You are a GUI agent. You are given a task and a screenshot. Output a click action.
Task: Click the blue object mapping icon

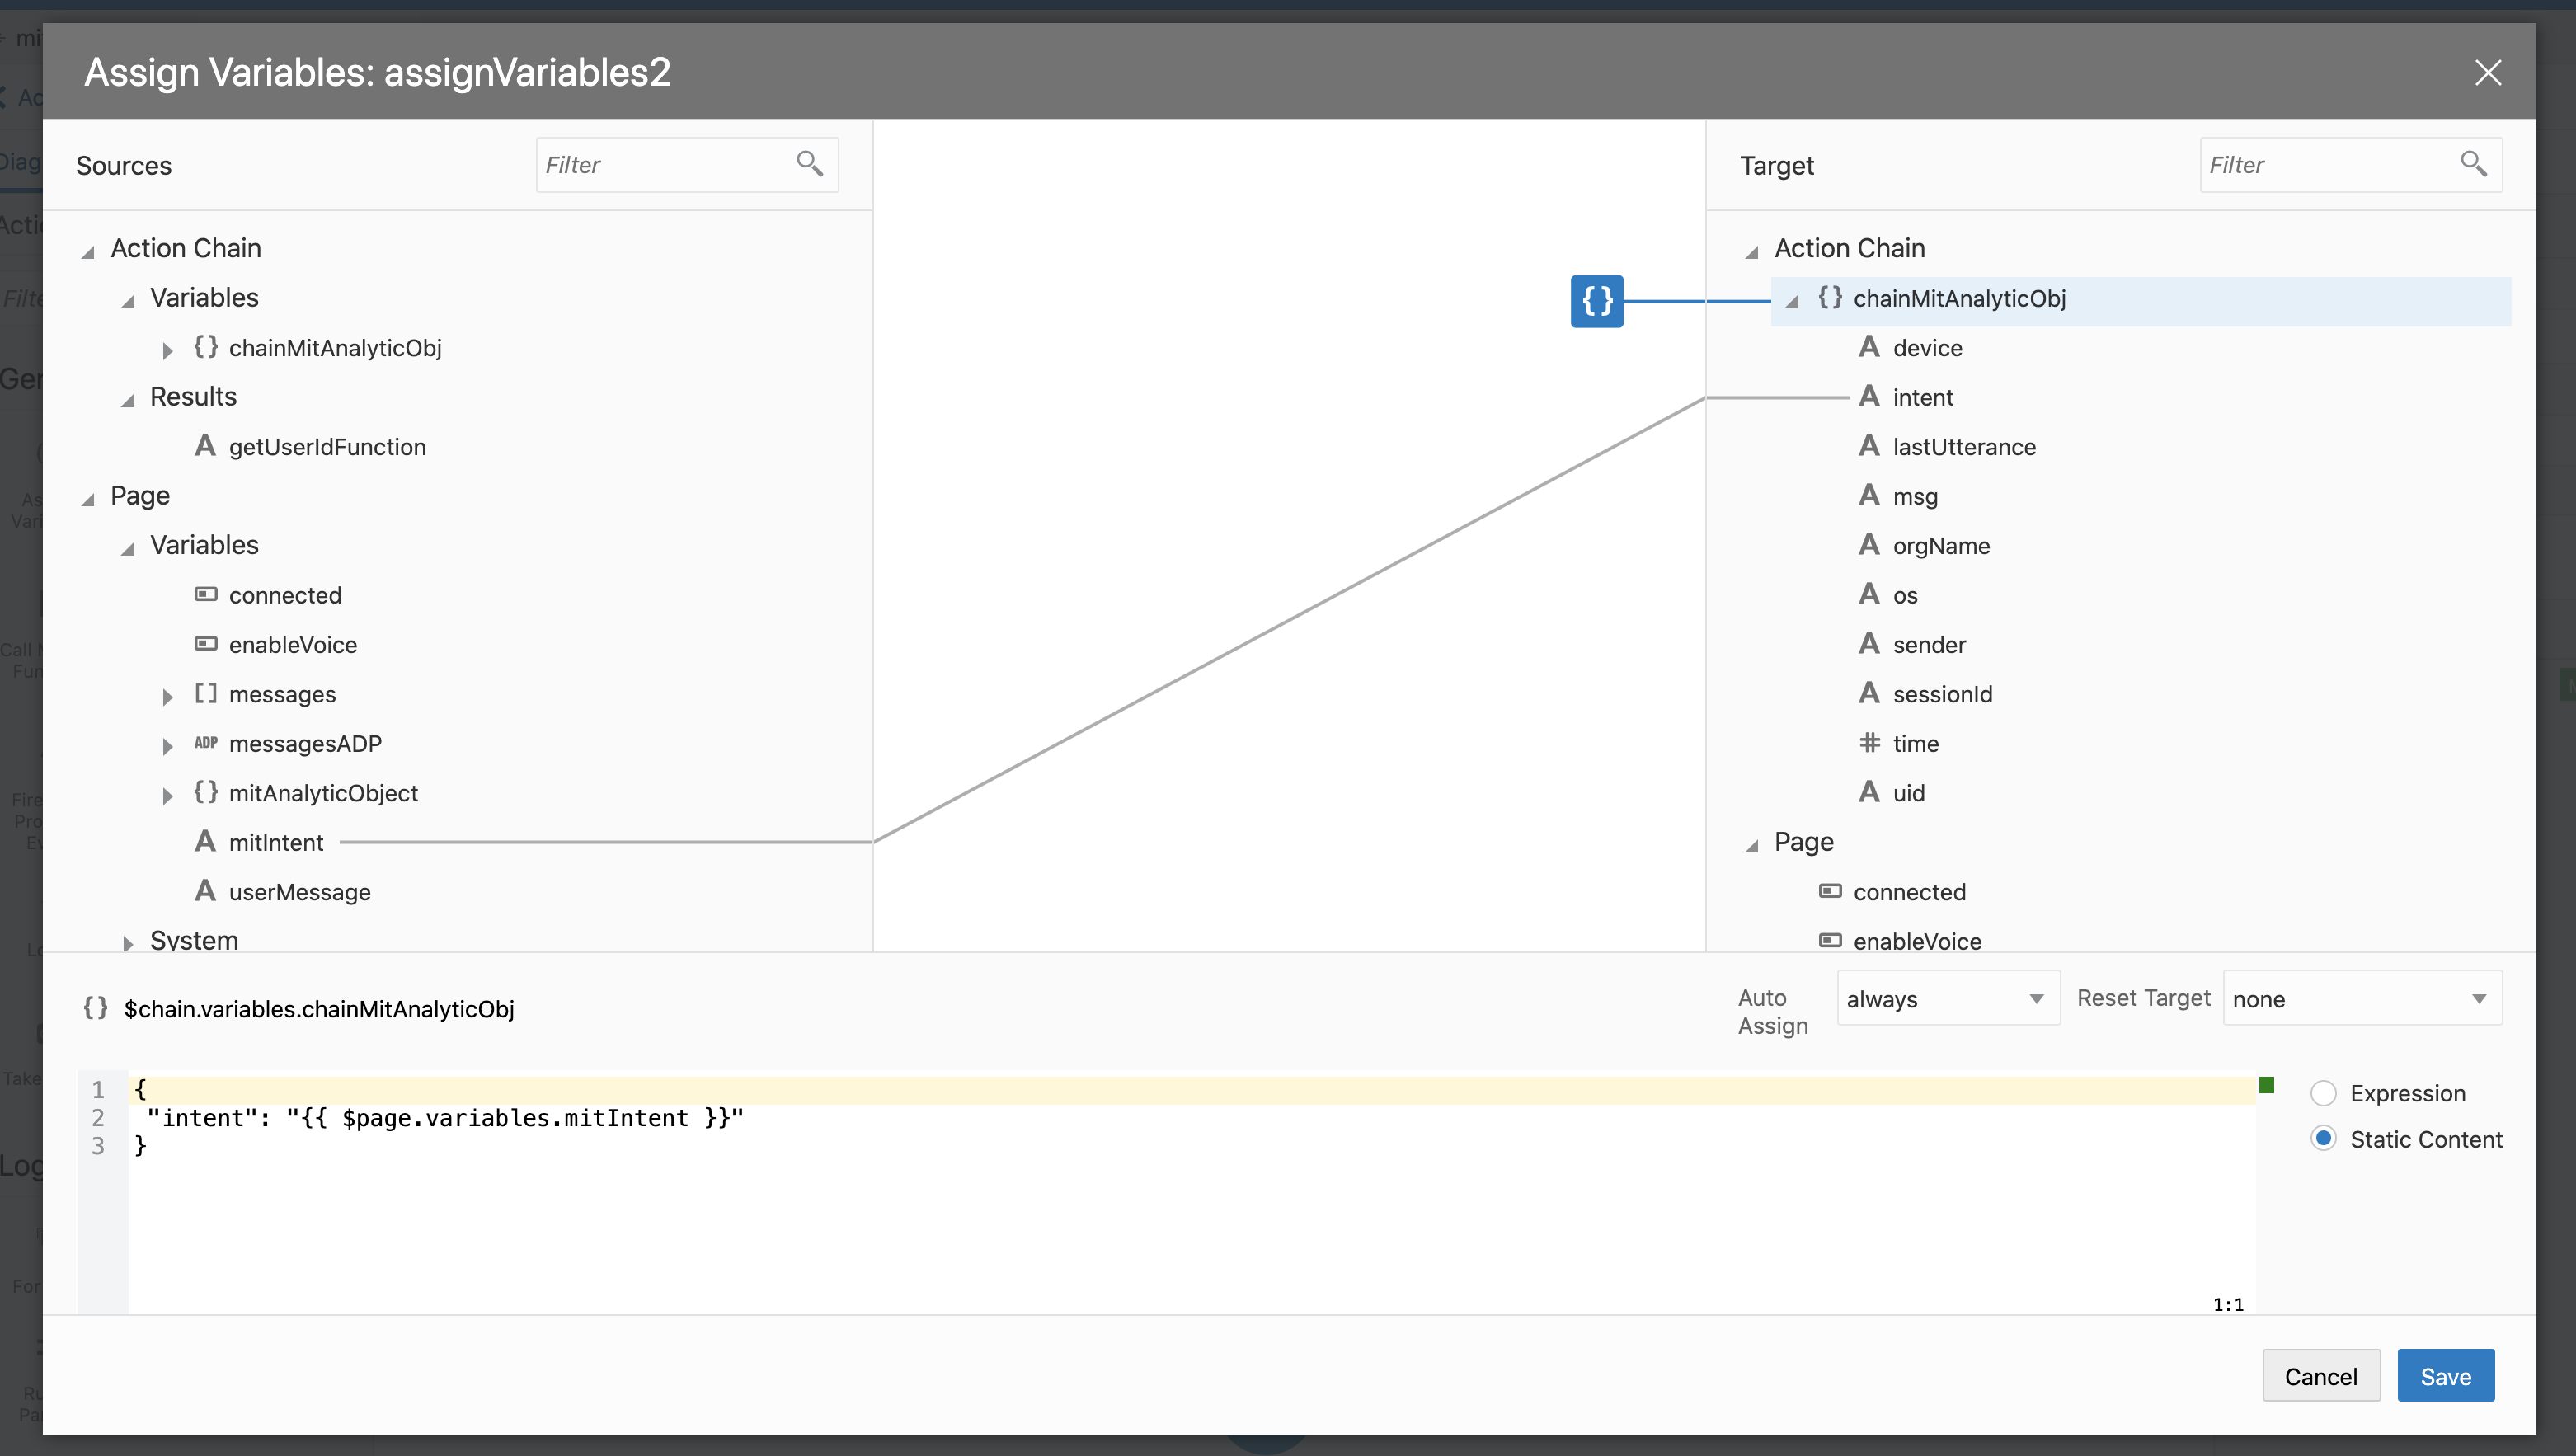coord(1596,300)
